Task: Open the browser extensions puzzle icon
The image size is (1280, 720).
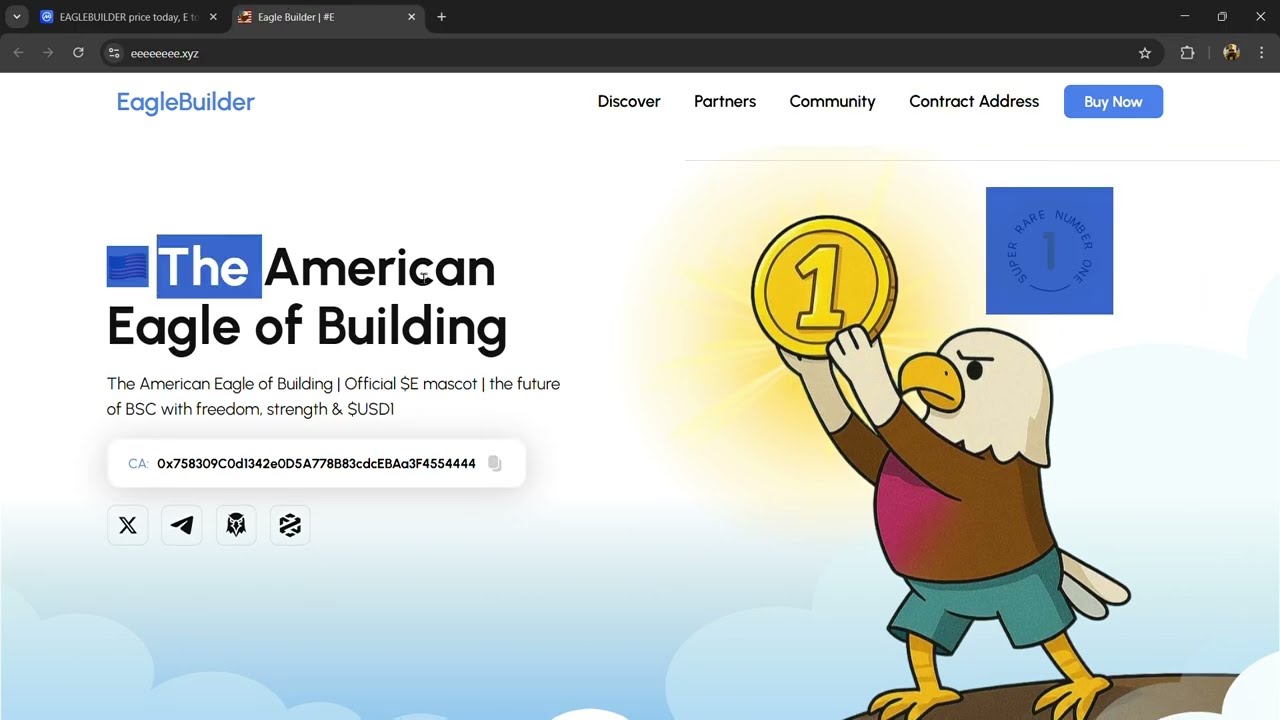Action: (x=1187, y=53)
